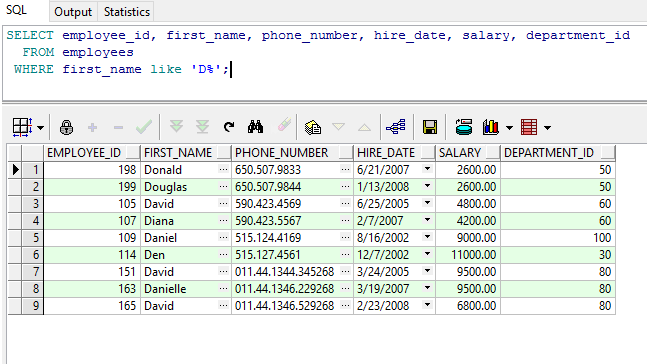The image size is (647, 364).
Task: Click the fetch next page icon
Action: [x=177, y=126]
